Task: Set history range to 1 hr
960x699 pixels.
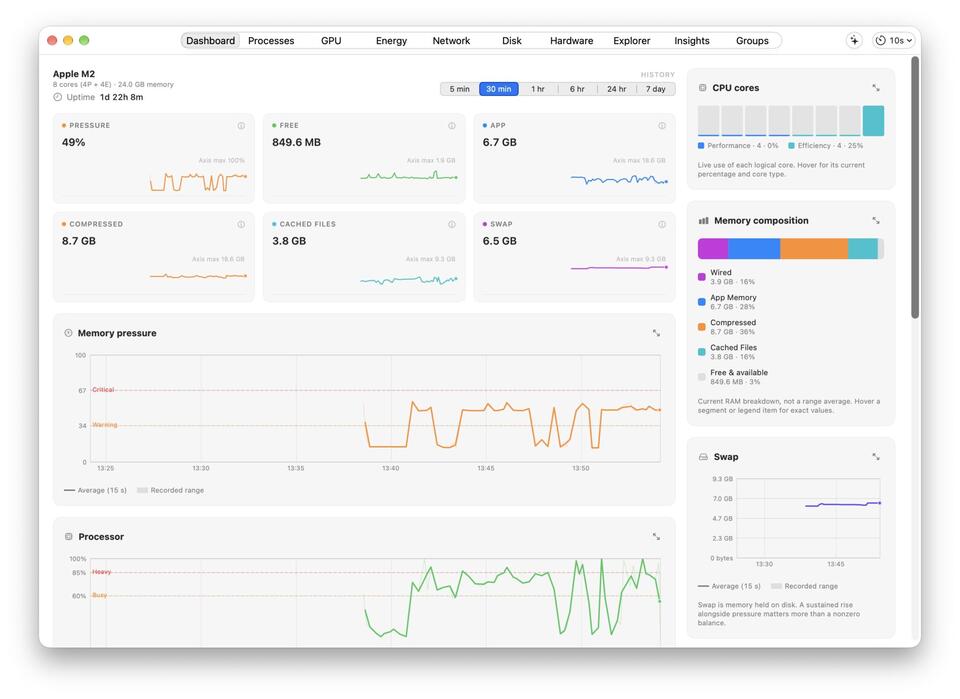Action: (x=538, y=89)
